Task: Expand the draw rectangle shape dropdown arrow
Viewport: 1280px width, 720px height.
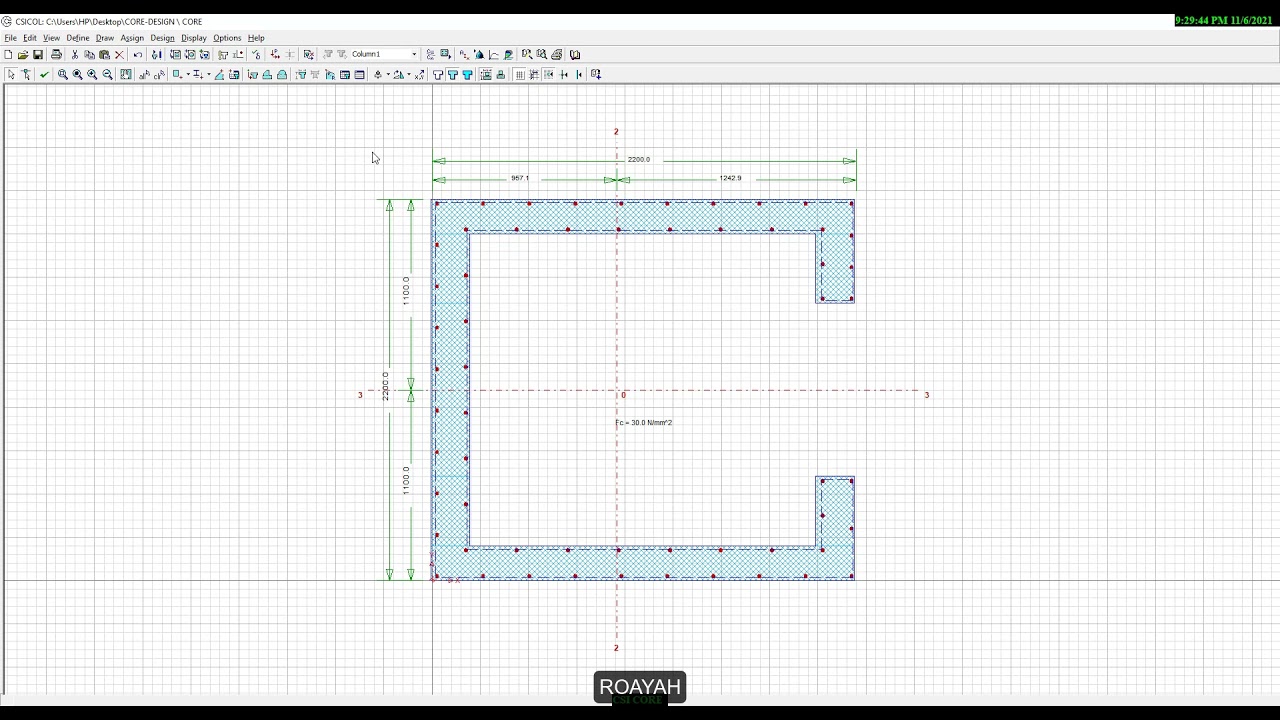Action: pos(188,75)
